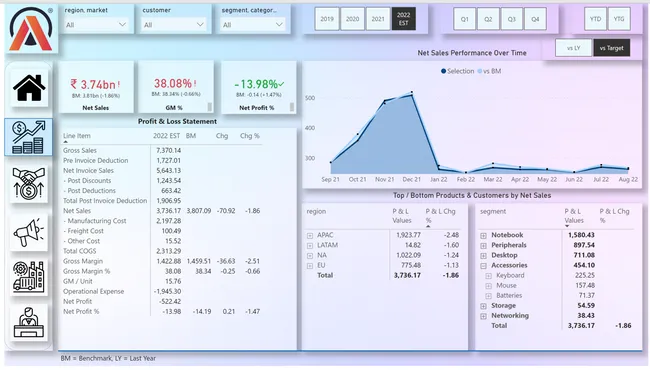Select the Gross Margin % line item
650x370 pixels.
[87, 271]
